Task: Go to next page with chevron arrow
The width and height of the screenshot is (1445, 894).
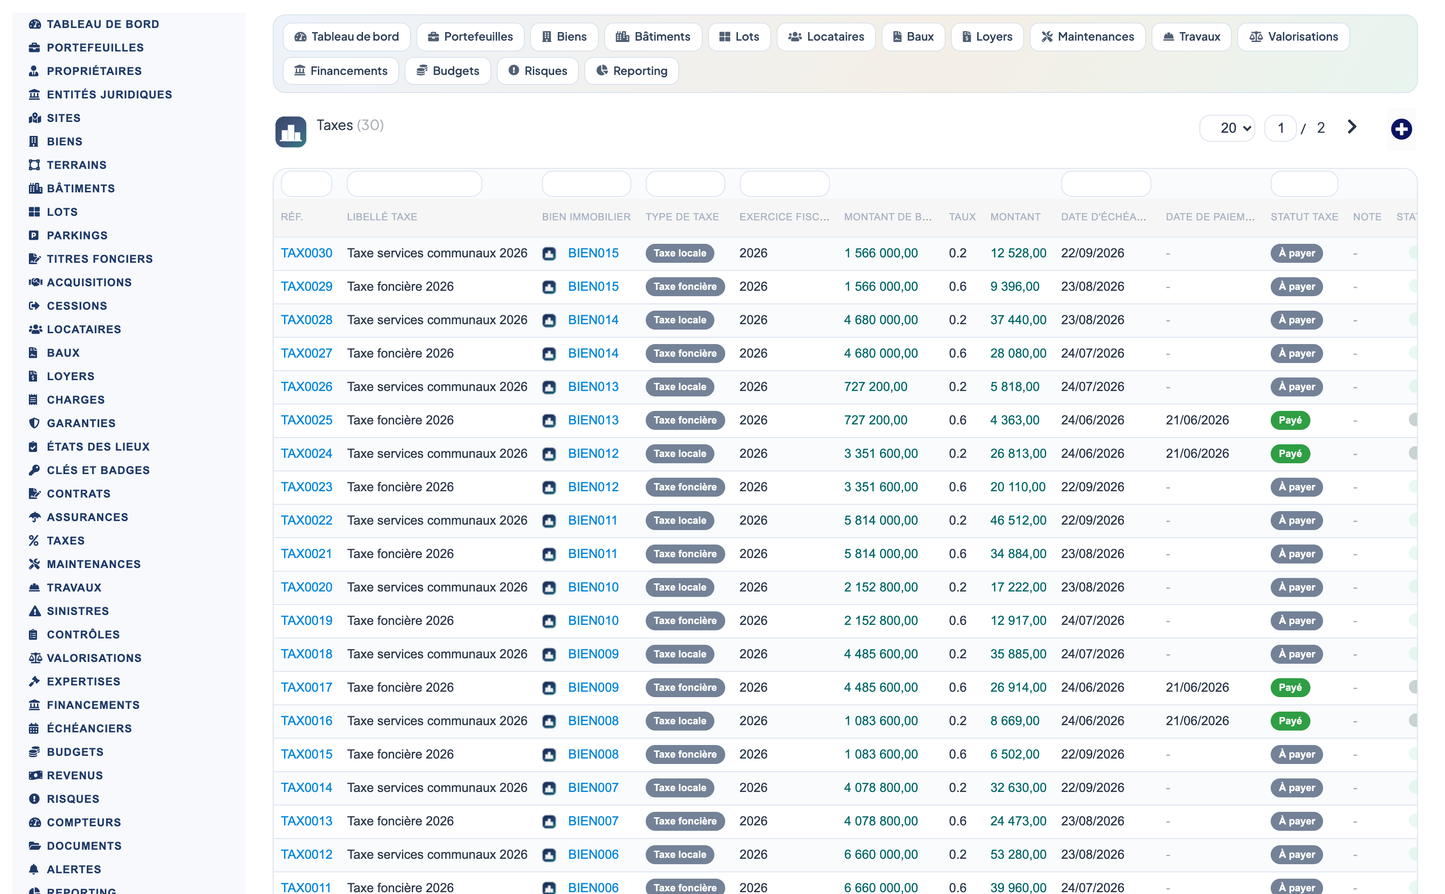Action: point(1352,127)
